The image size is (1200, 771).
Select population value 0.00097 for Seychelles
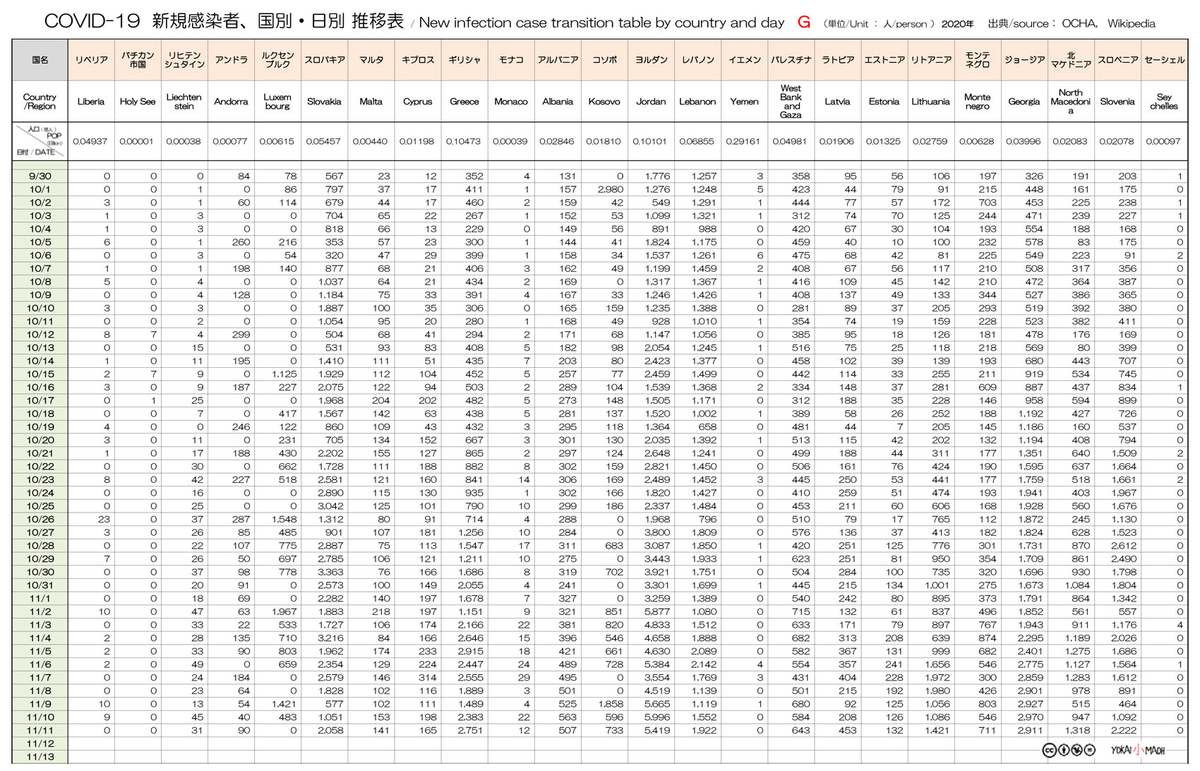coord(1163,141)
